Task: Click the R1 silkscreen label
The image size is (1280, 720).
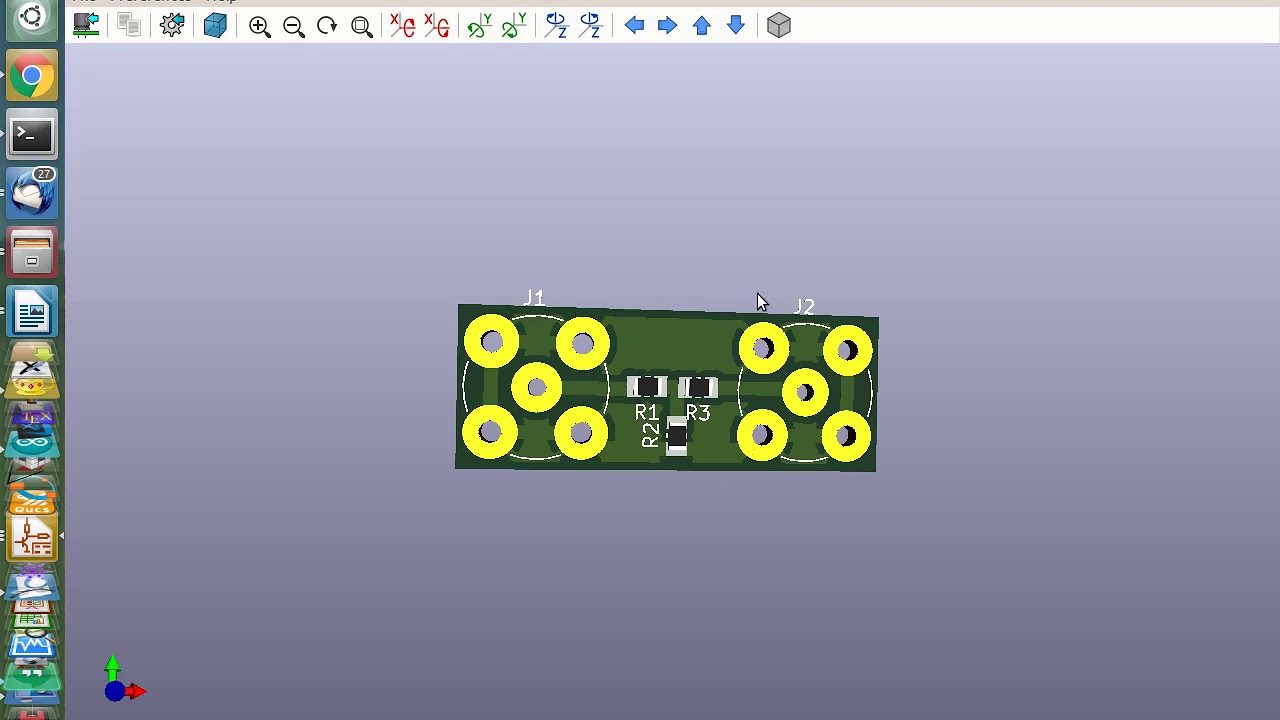Action: click(x=647, y=413)
